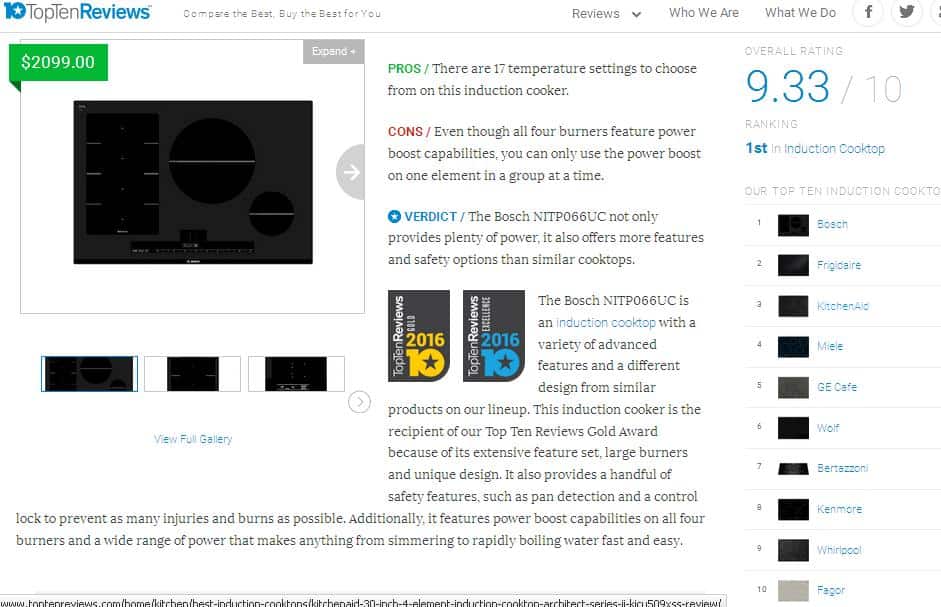Expand the Reviews dropdown menu
This screenshot has width=941, height=607.
pos(607,14)
